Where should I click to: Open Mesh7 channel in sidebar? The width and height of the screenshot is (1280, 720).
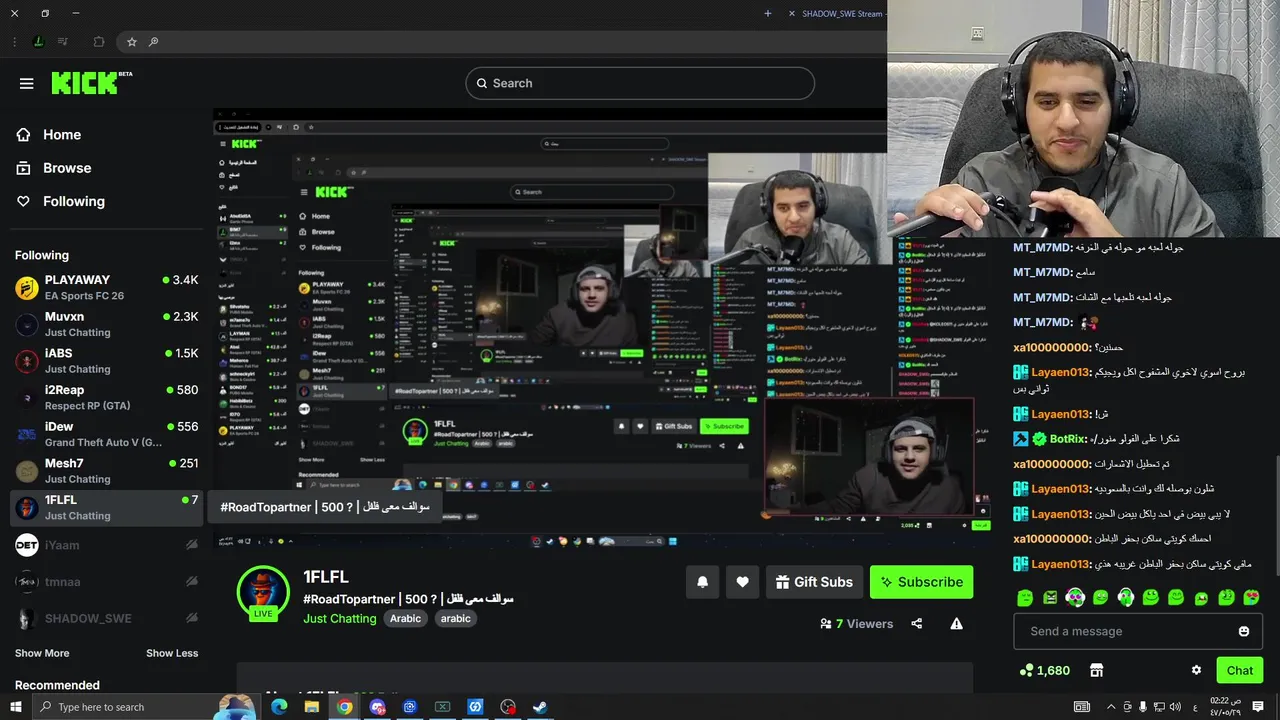[106, 471]
